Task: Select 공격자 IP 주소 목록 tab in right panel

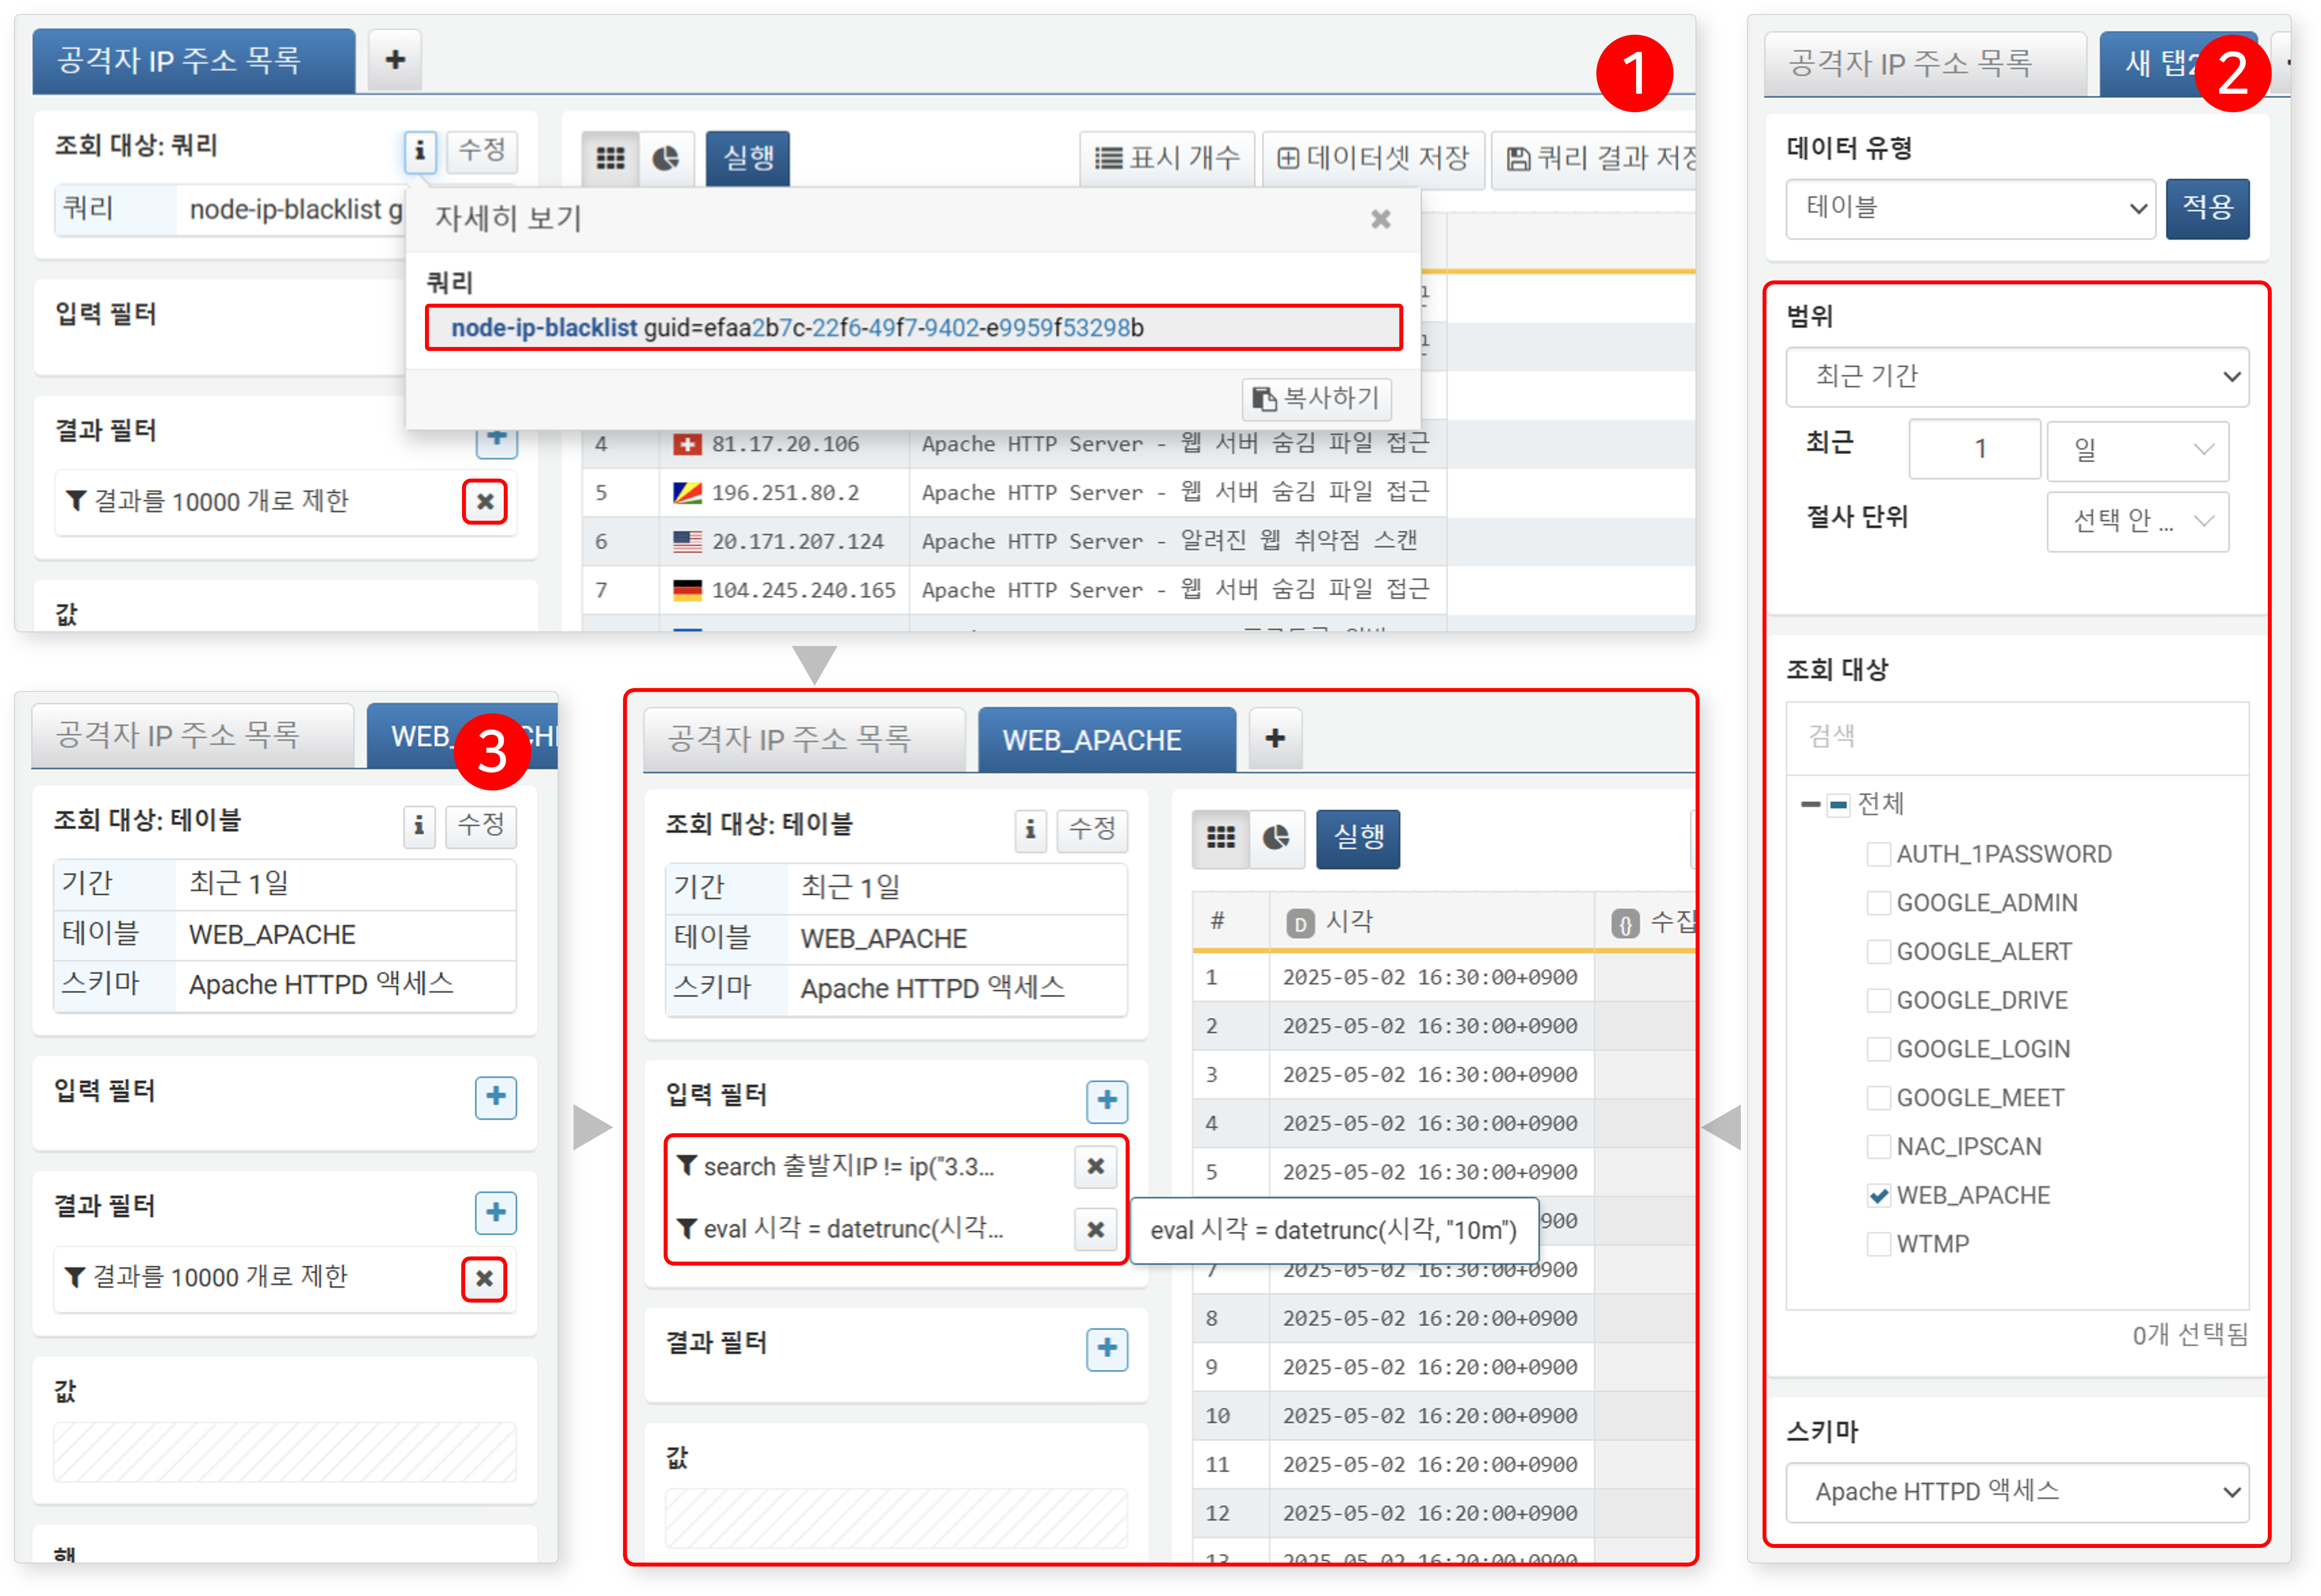Action: click(1925, 64)
